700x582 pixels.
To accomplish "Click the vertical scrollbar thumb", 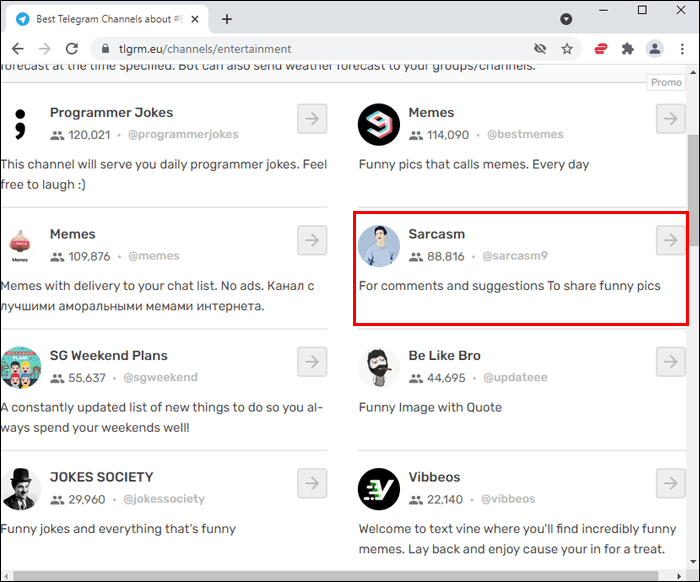I will tap(693, 190).
